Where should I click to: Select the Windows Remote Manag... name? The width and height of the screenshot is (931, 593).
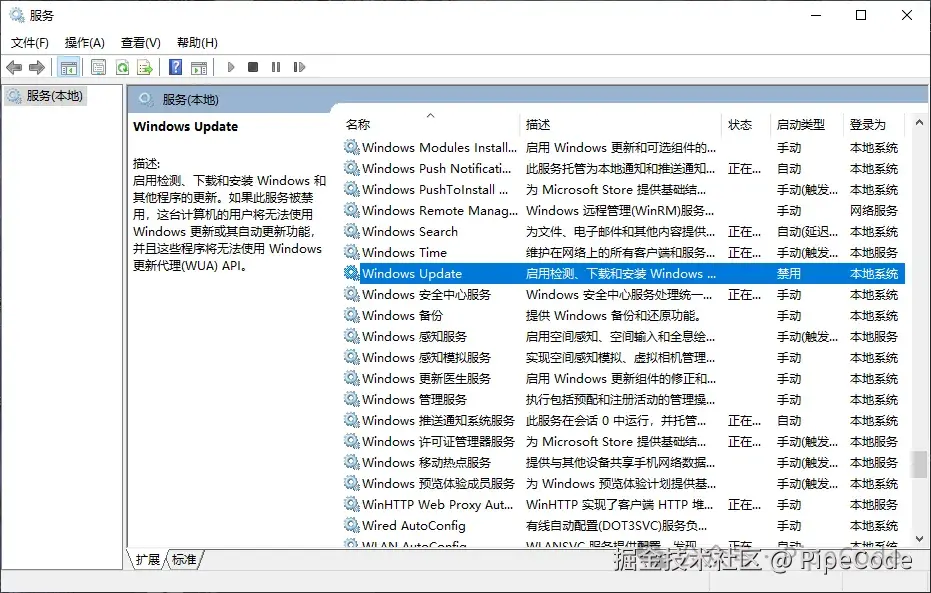point(439,211)
